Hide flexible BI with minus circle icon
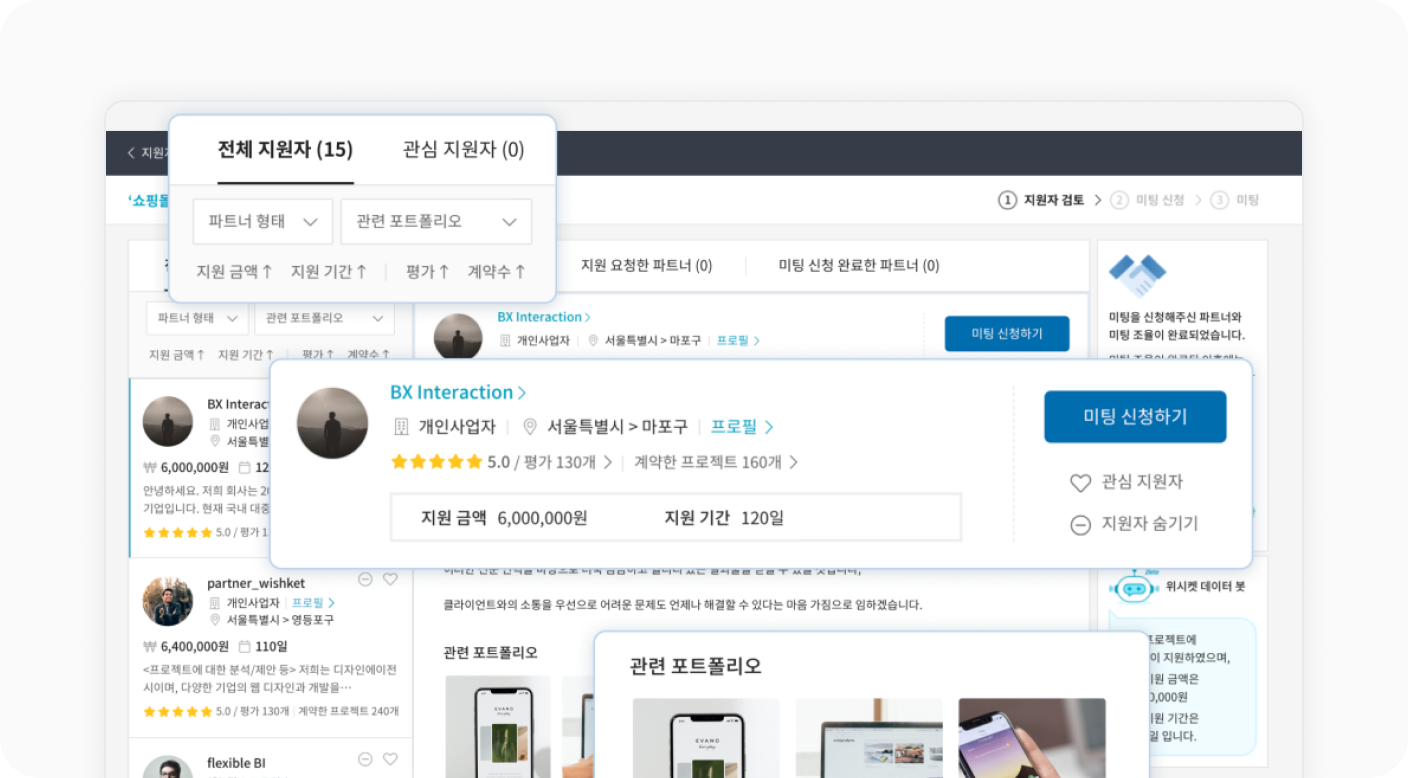Viewport: 1408px width, 778px height. 365,759
